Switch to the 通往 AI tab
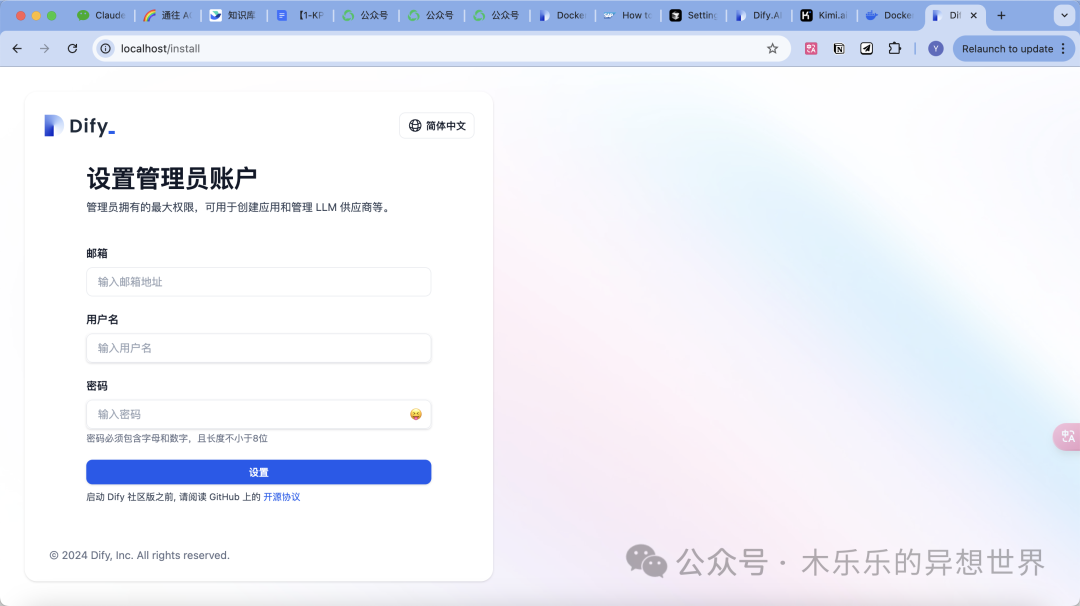Image resolution: width=1080 pixels, height=606 pixels. tap(167, 15)
